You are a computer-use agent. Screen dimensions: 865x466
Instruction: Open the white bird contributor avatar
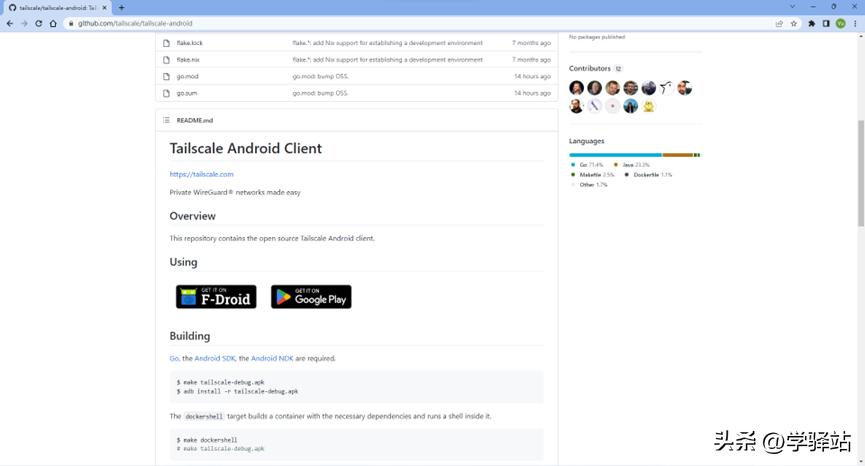(666, 88)
